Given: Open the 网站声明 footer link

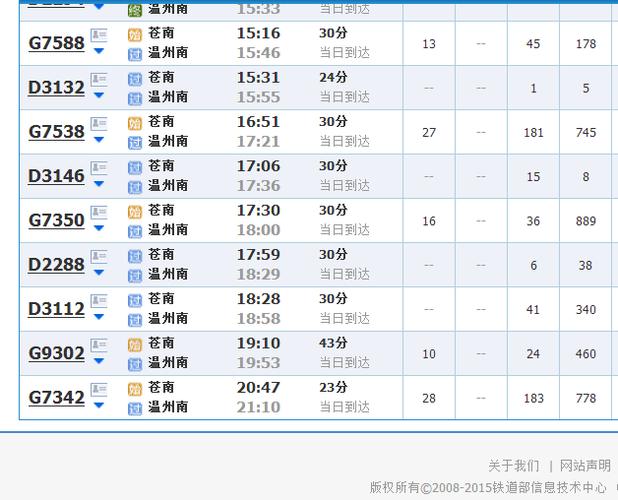Looking at the screenshot, I should pos(585,466).
